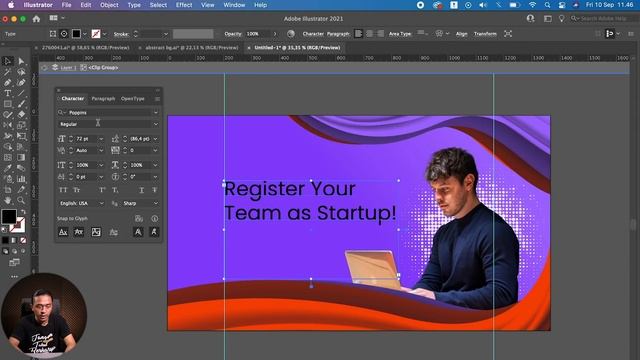Open the Window menu

pyautogui.click(x=234, y=5)
